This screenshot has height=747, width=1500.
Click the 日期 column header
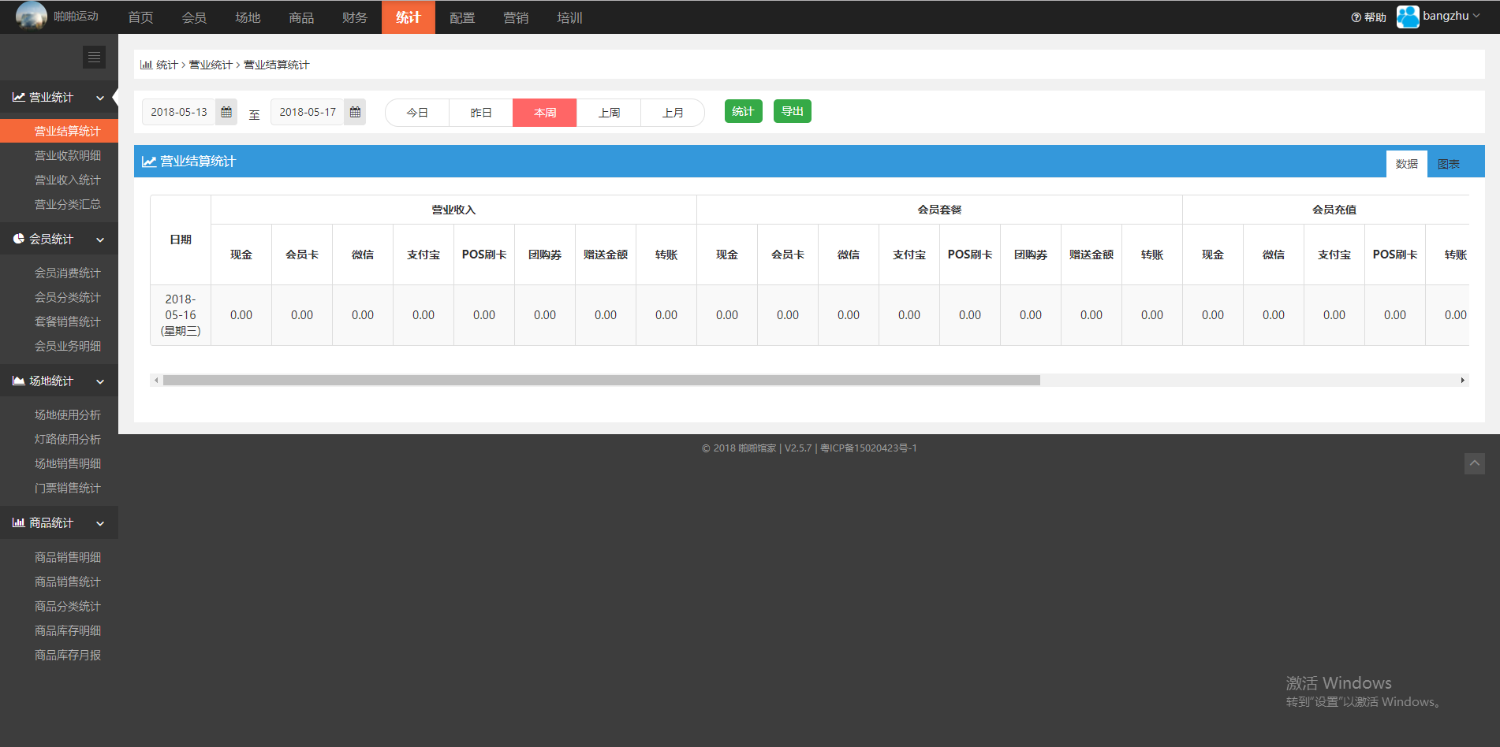point(181,240)
